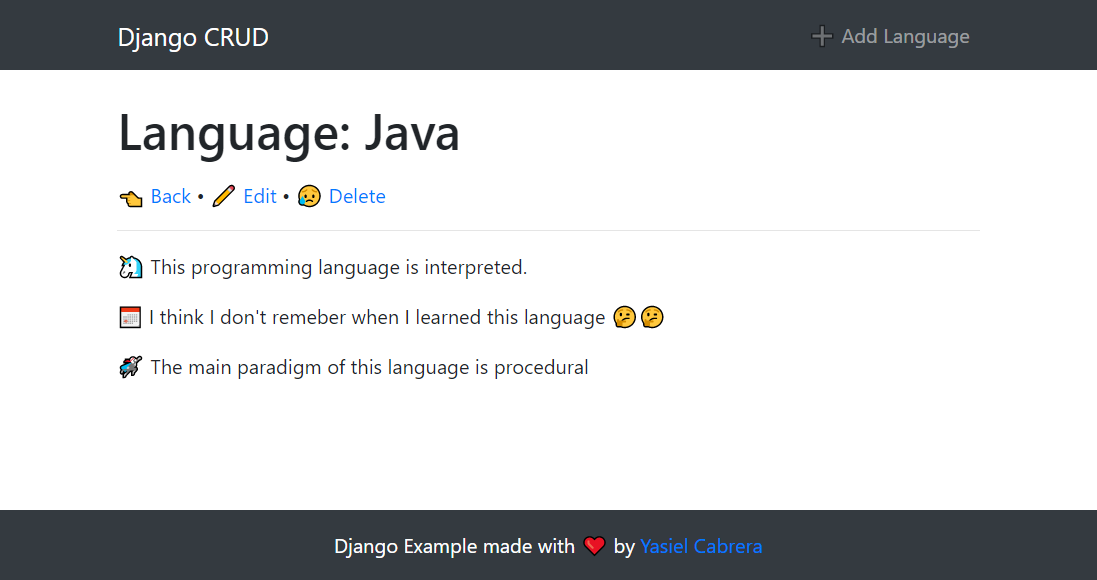Click the "Language: Java" heading

pos(289,132)
